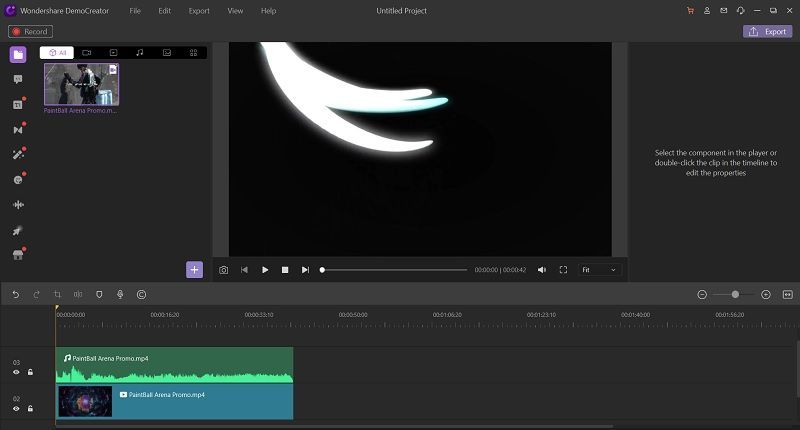Select the All media filter tab
The height and width of the screenshot is (430, 800).
[x=57, y=53]
